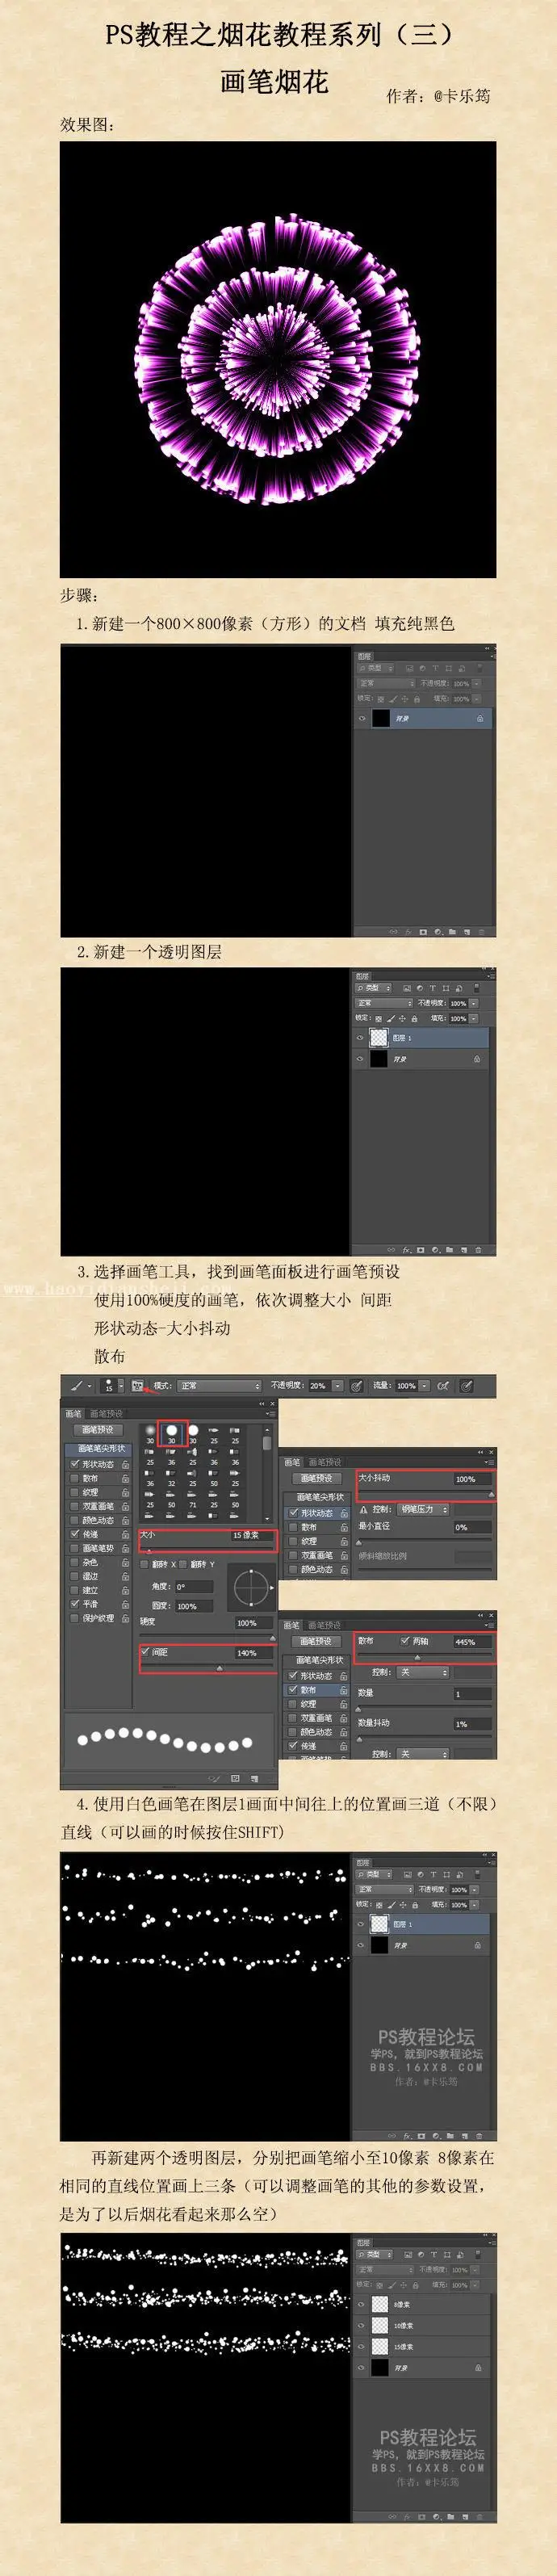Click new group folder icon in step 4 layers panel
This screenshot has width=557, height=2576.
coord(451,2136)
